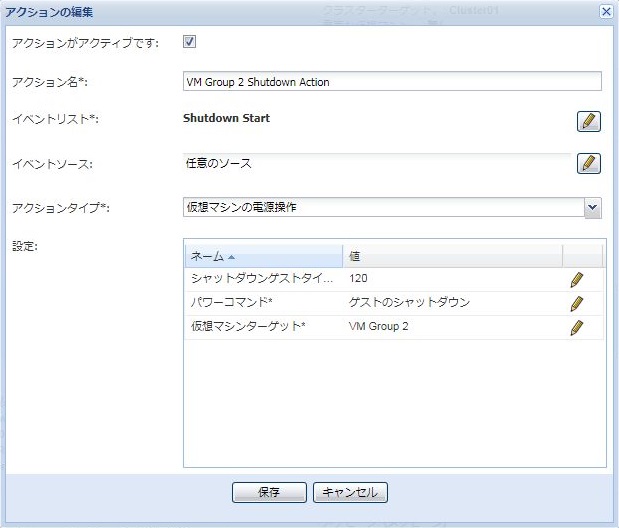
Task: Sort the settings by the ネーム column header
Action: click(263, 256)
